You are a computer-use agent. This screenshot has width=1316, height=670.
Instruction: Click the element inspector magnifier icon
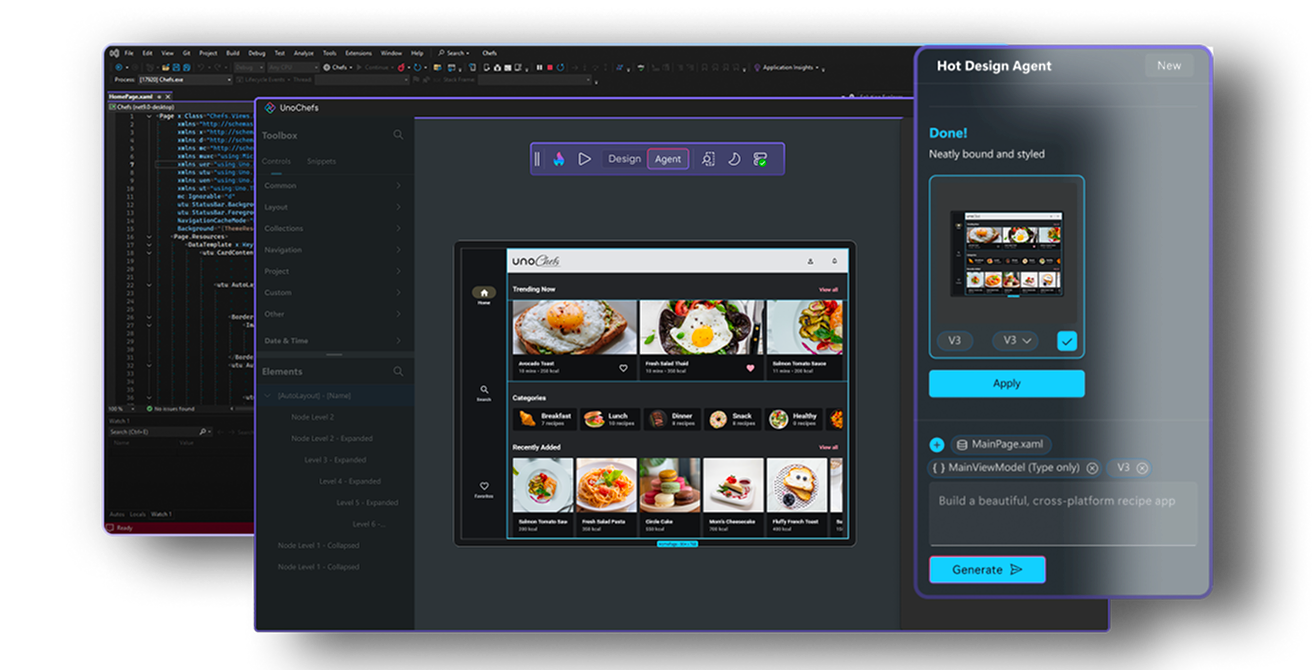click(708, 159)
